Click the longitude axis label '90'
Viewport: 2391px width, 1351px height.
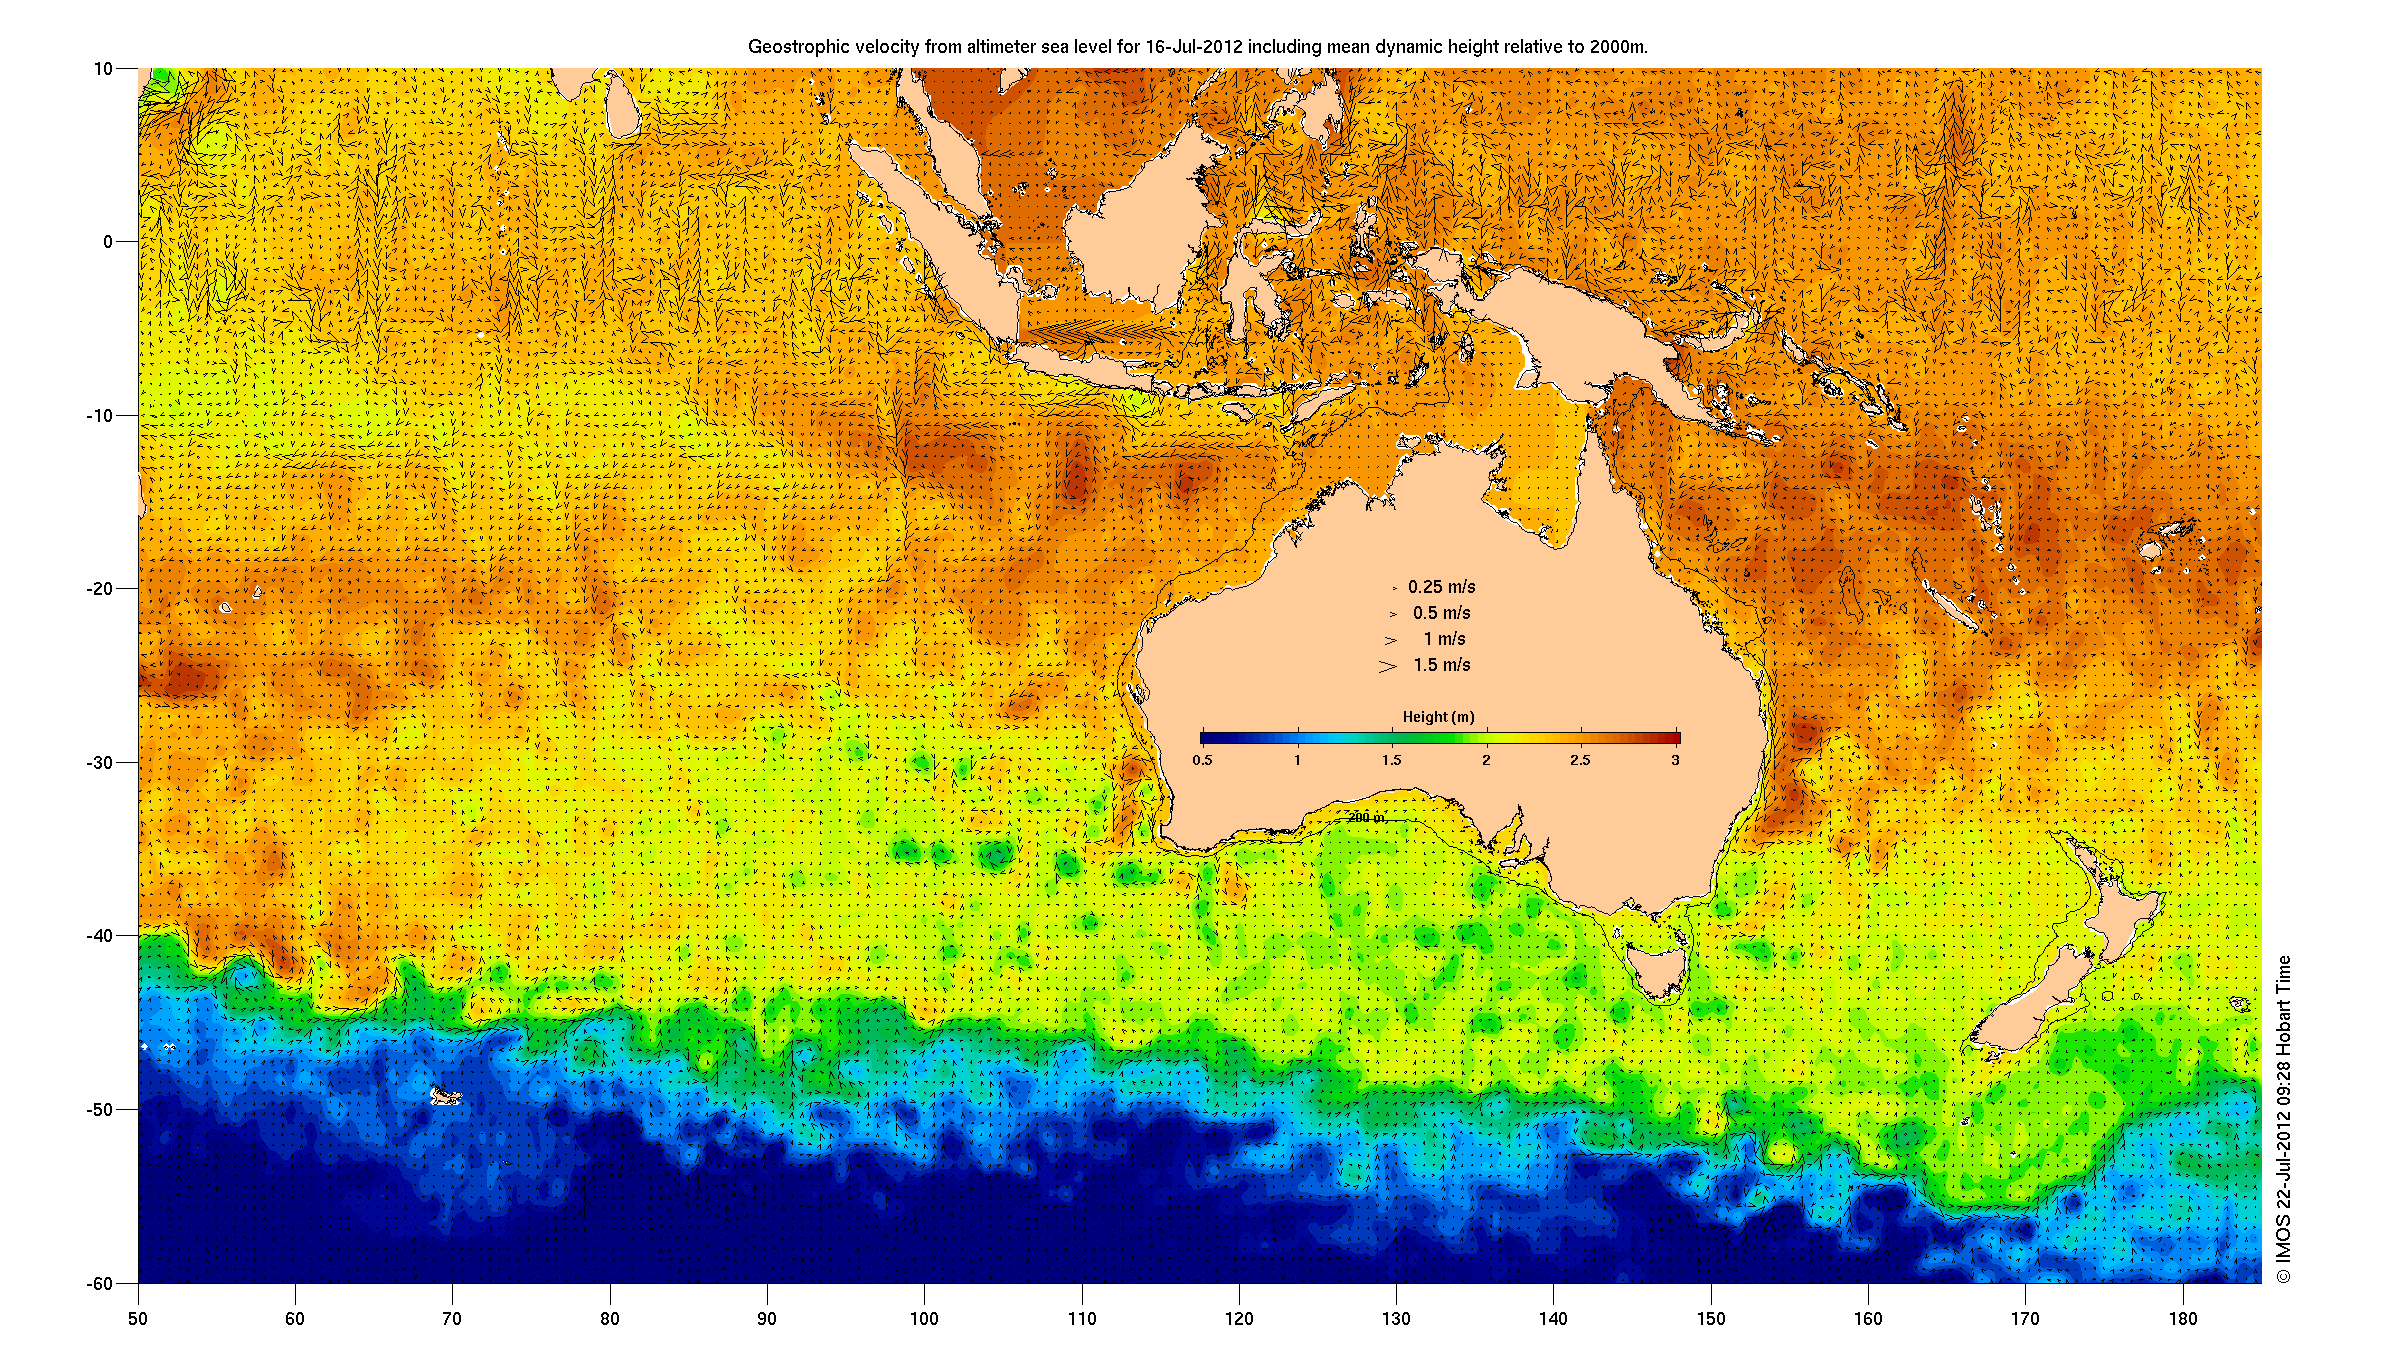tap(767, 1319)
